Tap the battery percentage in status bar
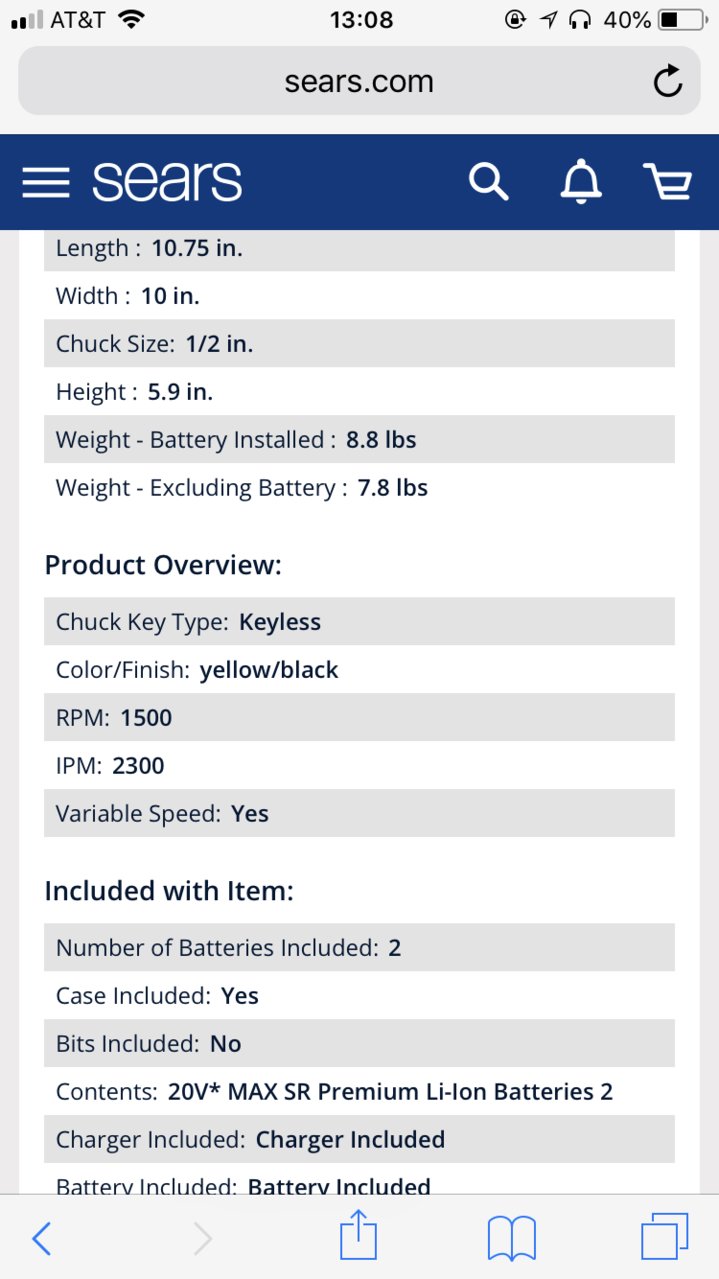This screenshot has height=1279, width=719. tap(627, 19)
